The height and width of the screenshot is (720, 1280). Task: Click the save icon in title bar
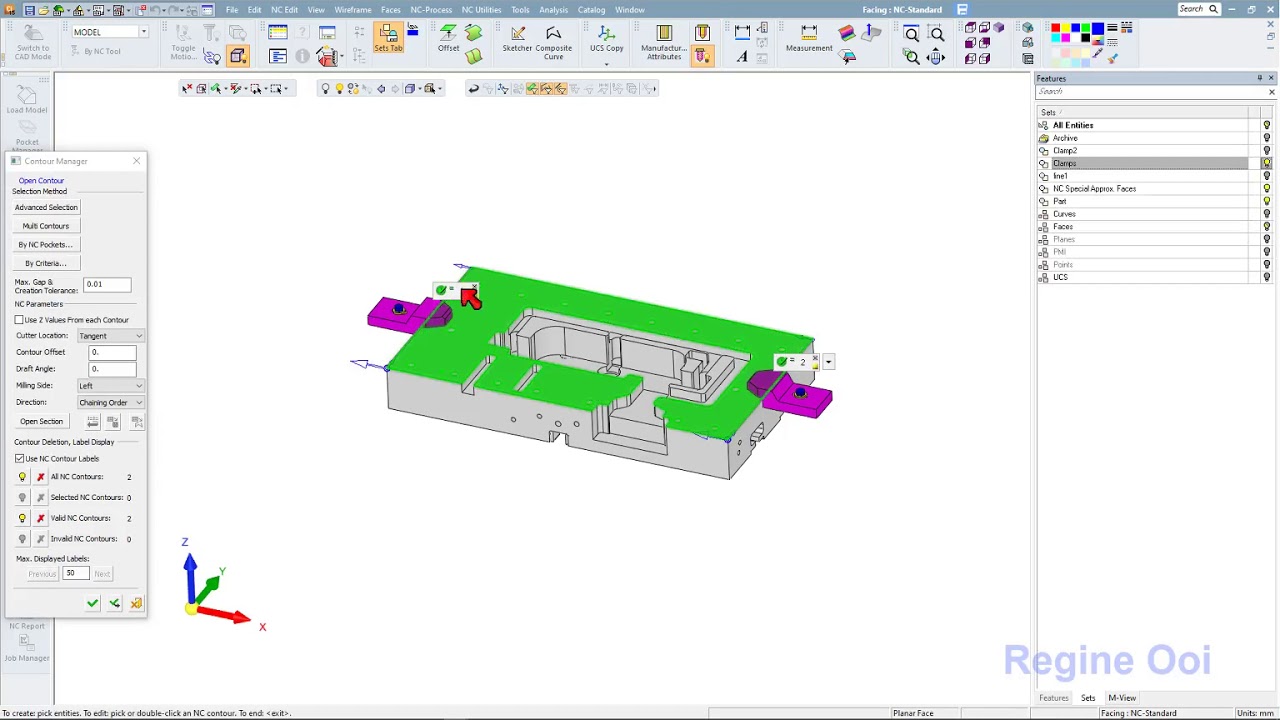coord(29,10)
